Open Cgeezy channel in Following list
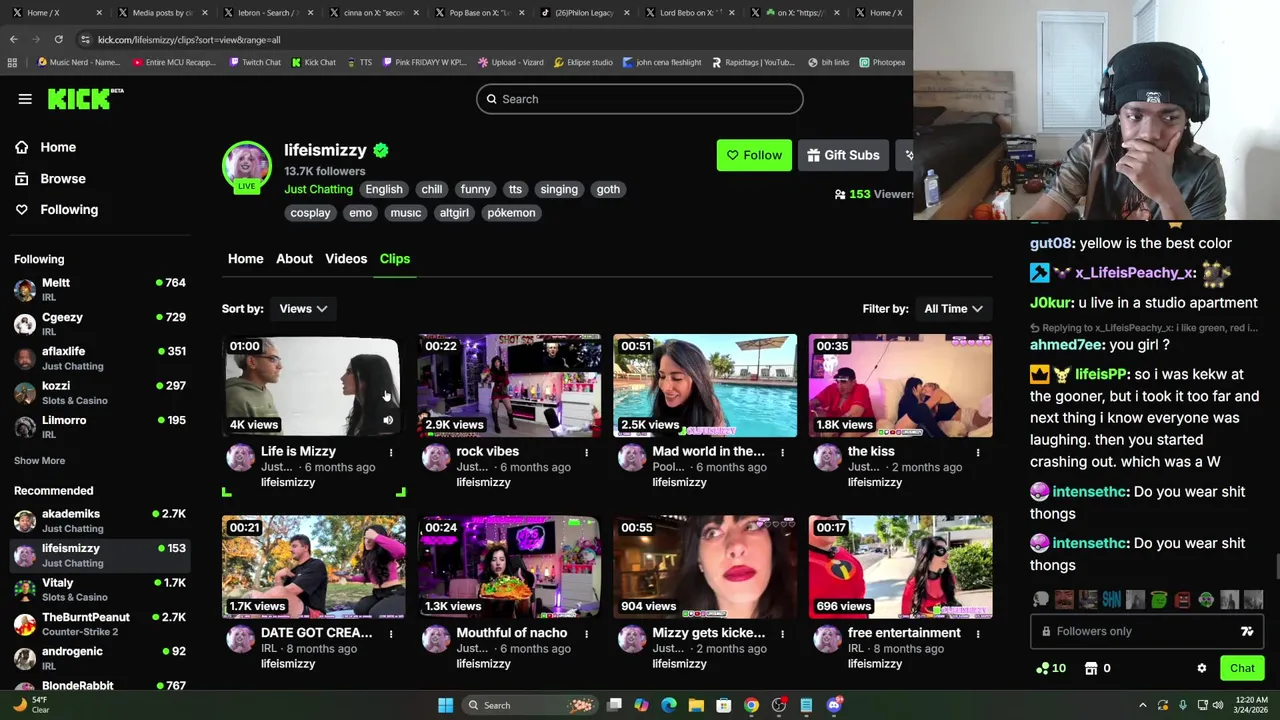 click(100, 324)
